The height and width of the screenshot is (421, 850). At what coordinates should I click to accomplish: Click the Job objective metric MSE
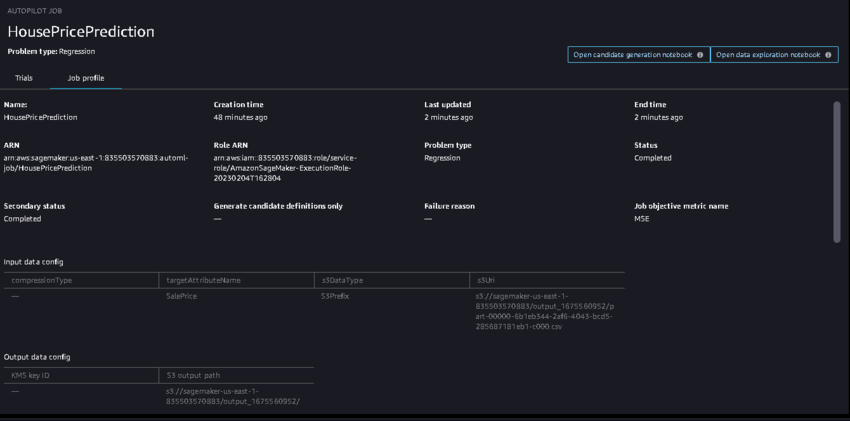click(642, 219)
